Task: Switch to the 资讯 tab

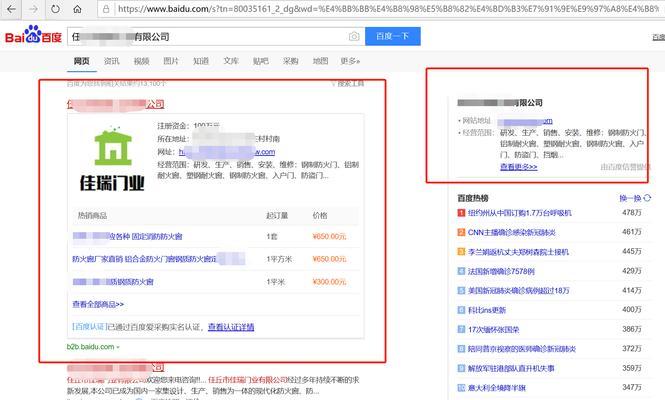Action: [x=112, y=61]
